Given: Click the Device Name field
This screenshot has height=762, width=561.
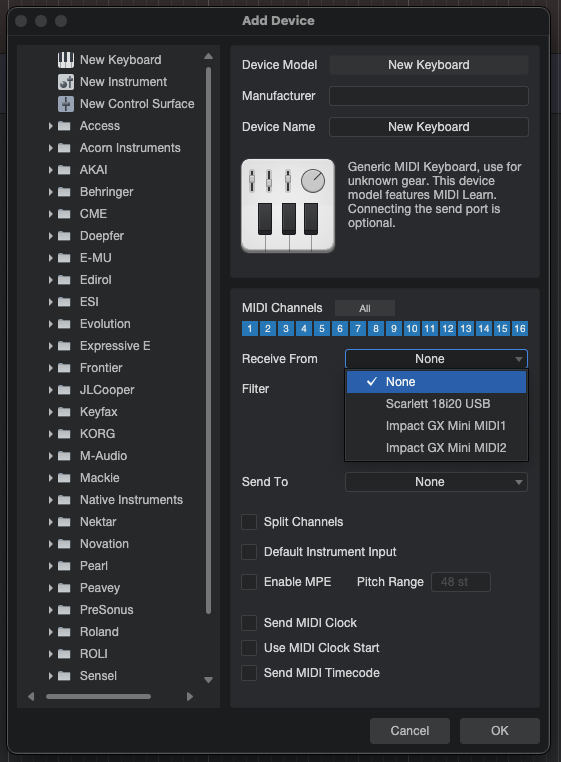Looking at the screenshot, I should point(429,127).
